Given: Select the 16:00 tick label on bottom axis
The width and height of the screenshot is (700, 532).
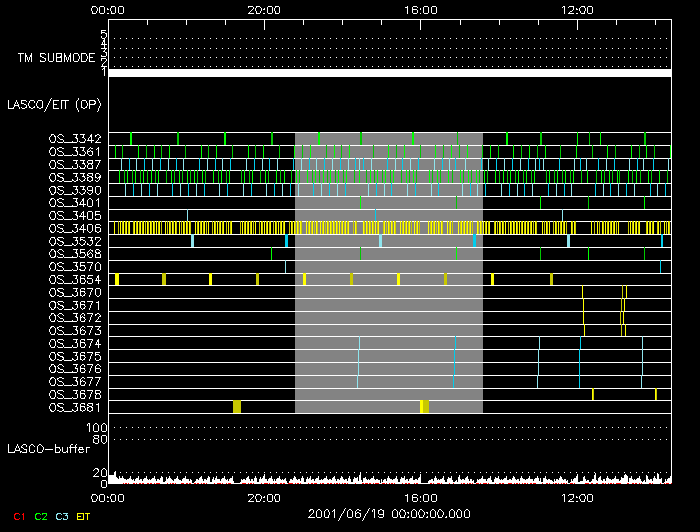Looking at the screenshot, I should click(420, 497).
